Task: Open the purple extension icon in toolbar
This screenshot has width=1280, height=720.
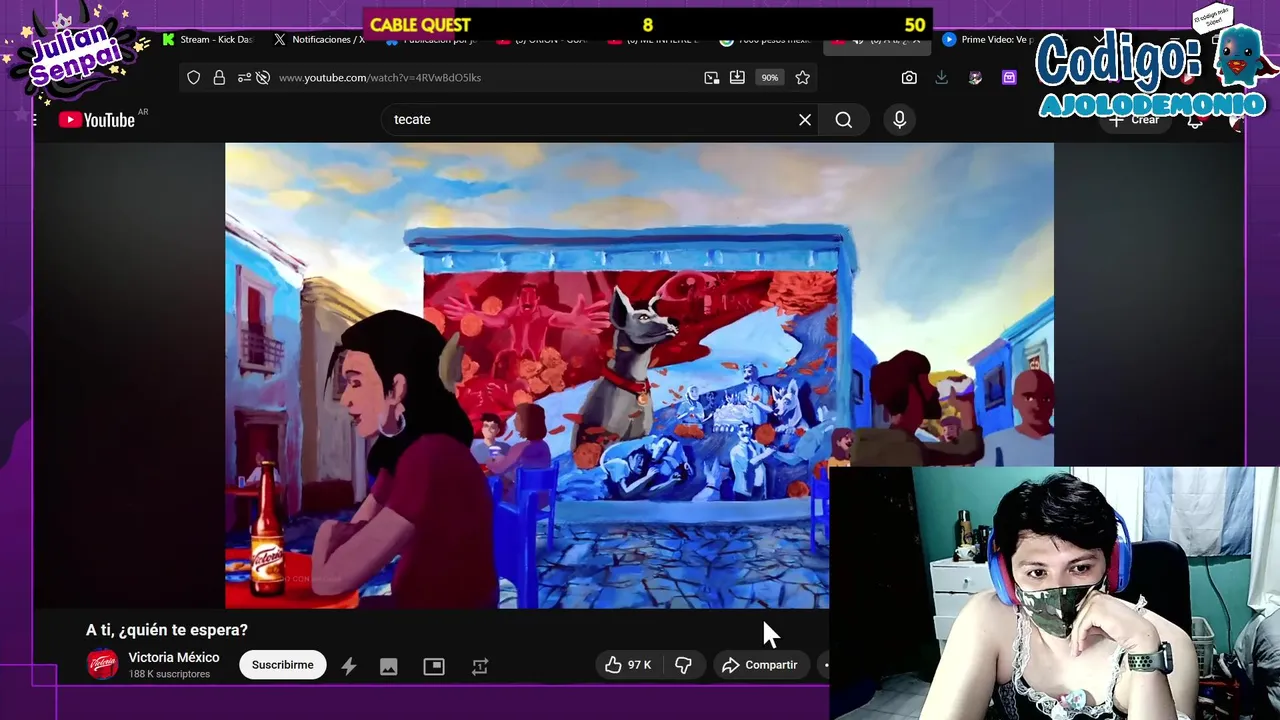Action: [1009, 78]
